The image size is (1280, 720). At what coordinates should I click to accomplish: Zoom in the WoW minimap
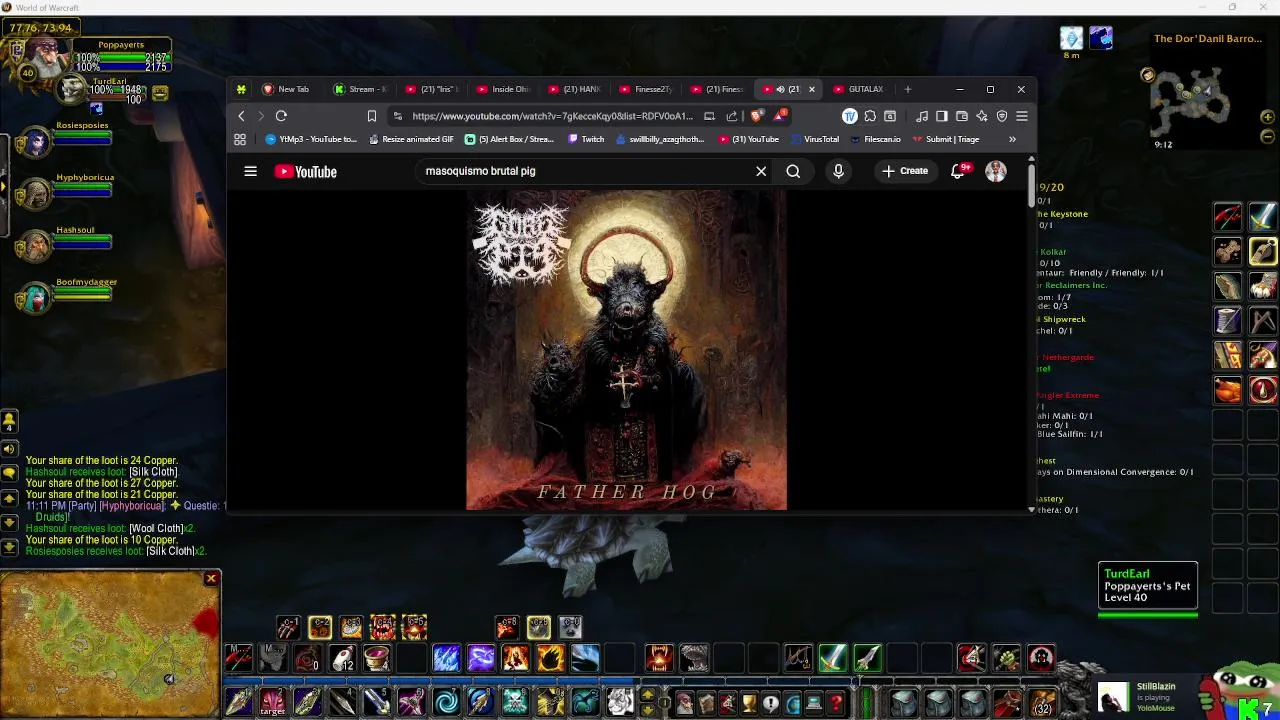click(1268, 117)
